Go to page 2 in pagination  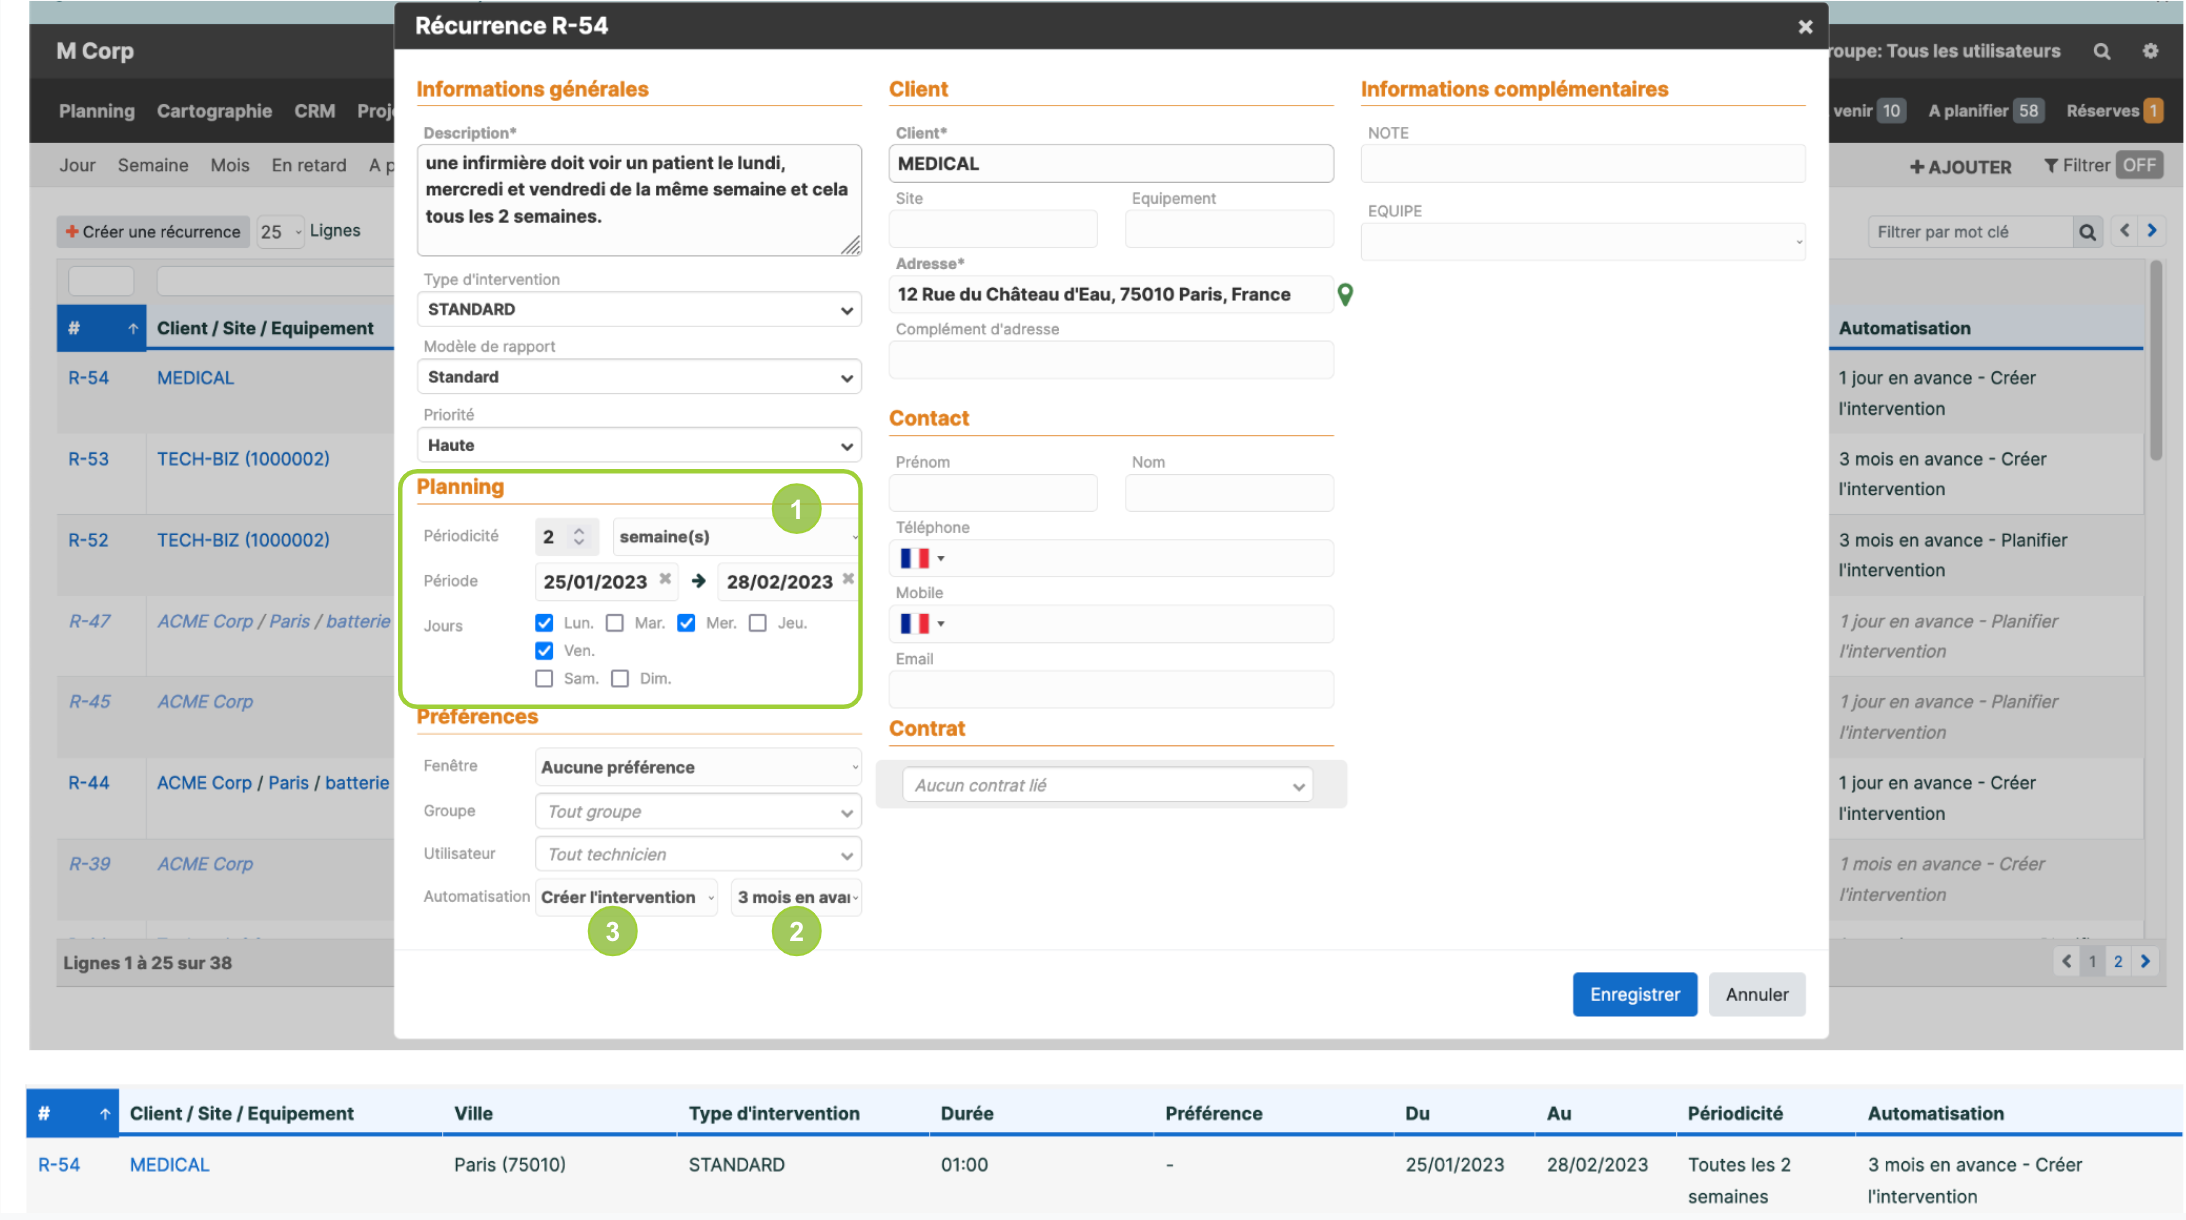2118,961
